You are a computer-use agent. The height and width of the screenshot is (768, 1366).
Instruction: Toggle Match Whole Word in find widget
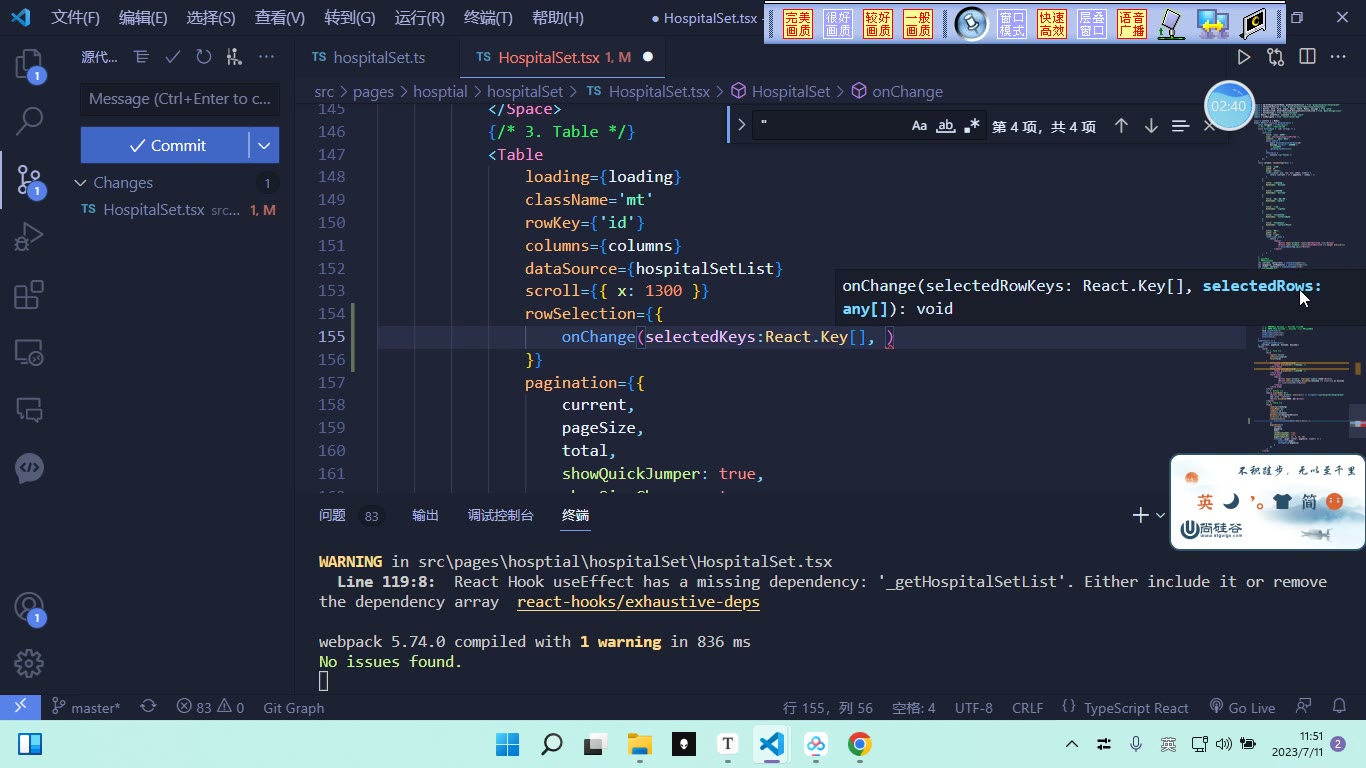pos(945,126)
